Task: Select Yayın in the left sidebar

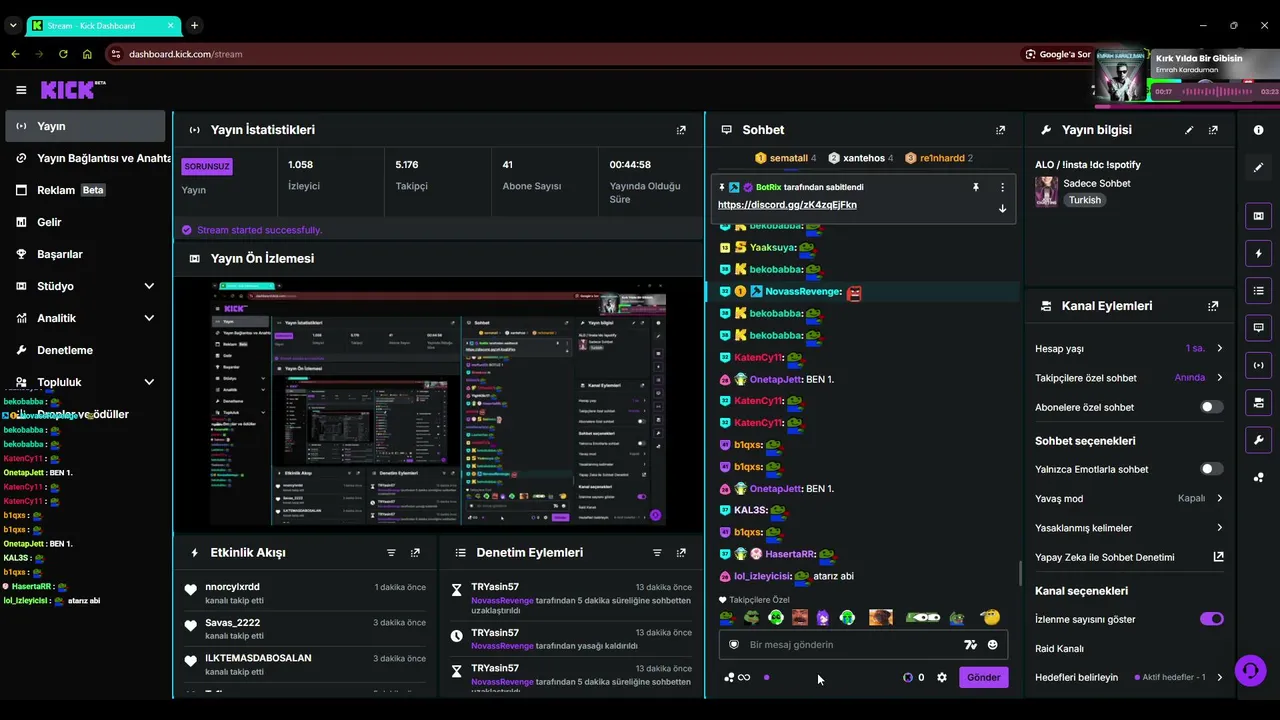Action: click(85, 126)
